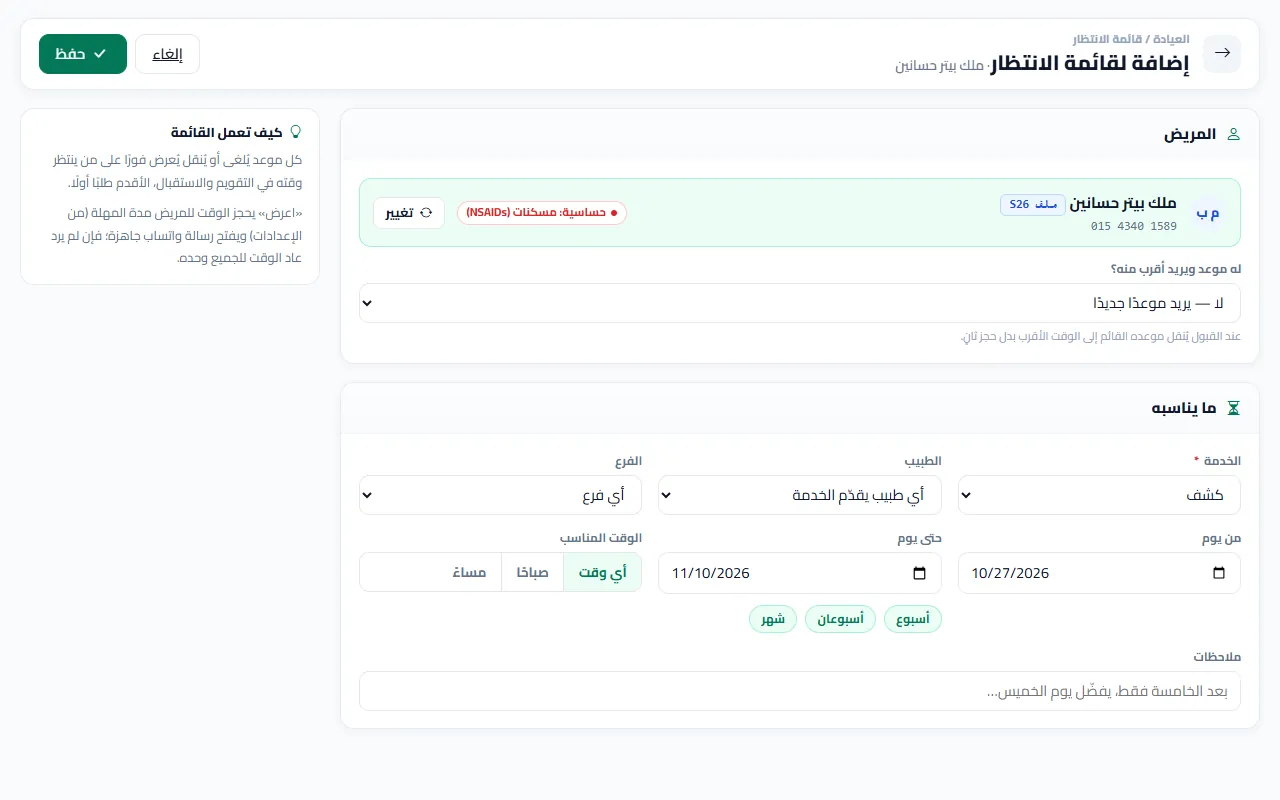The width and height of the screenshot is (1280, 800).
Task: Click the NSAIDs allergy badge
Action: pyautogui.click(x=542, y=213)
